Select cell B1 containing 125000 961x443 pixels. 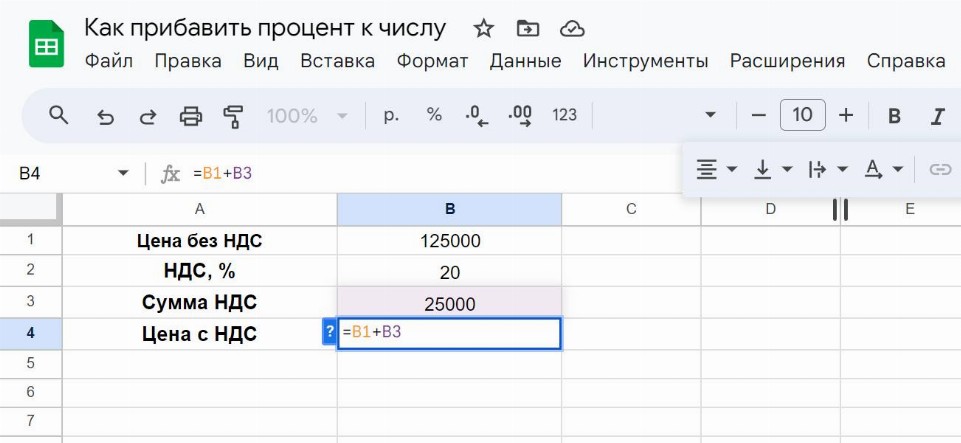point(449,241)
